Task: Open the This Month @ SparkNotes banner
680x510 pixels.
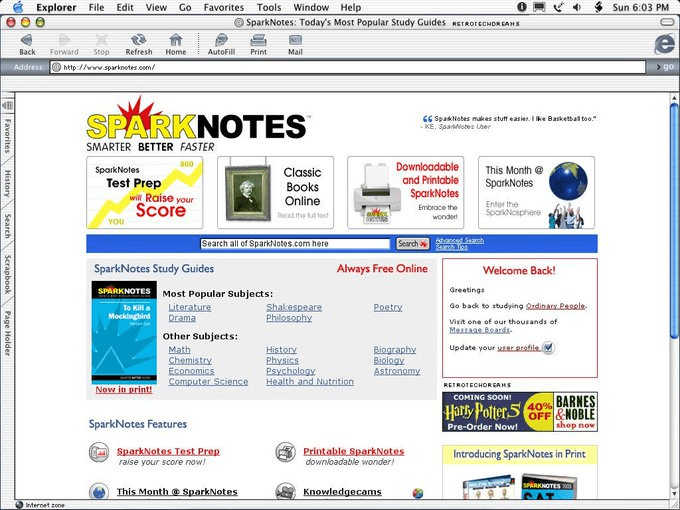Action: tap(536, 193)
